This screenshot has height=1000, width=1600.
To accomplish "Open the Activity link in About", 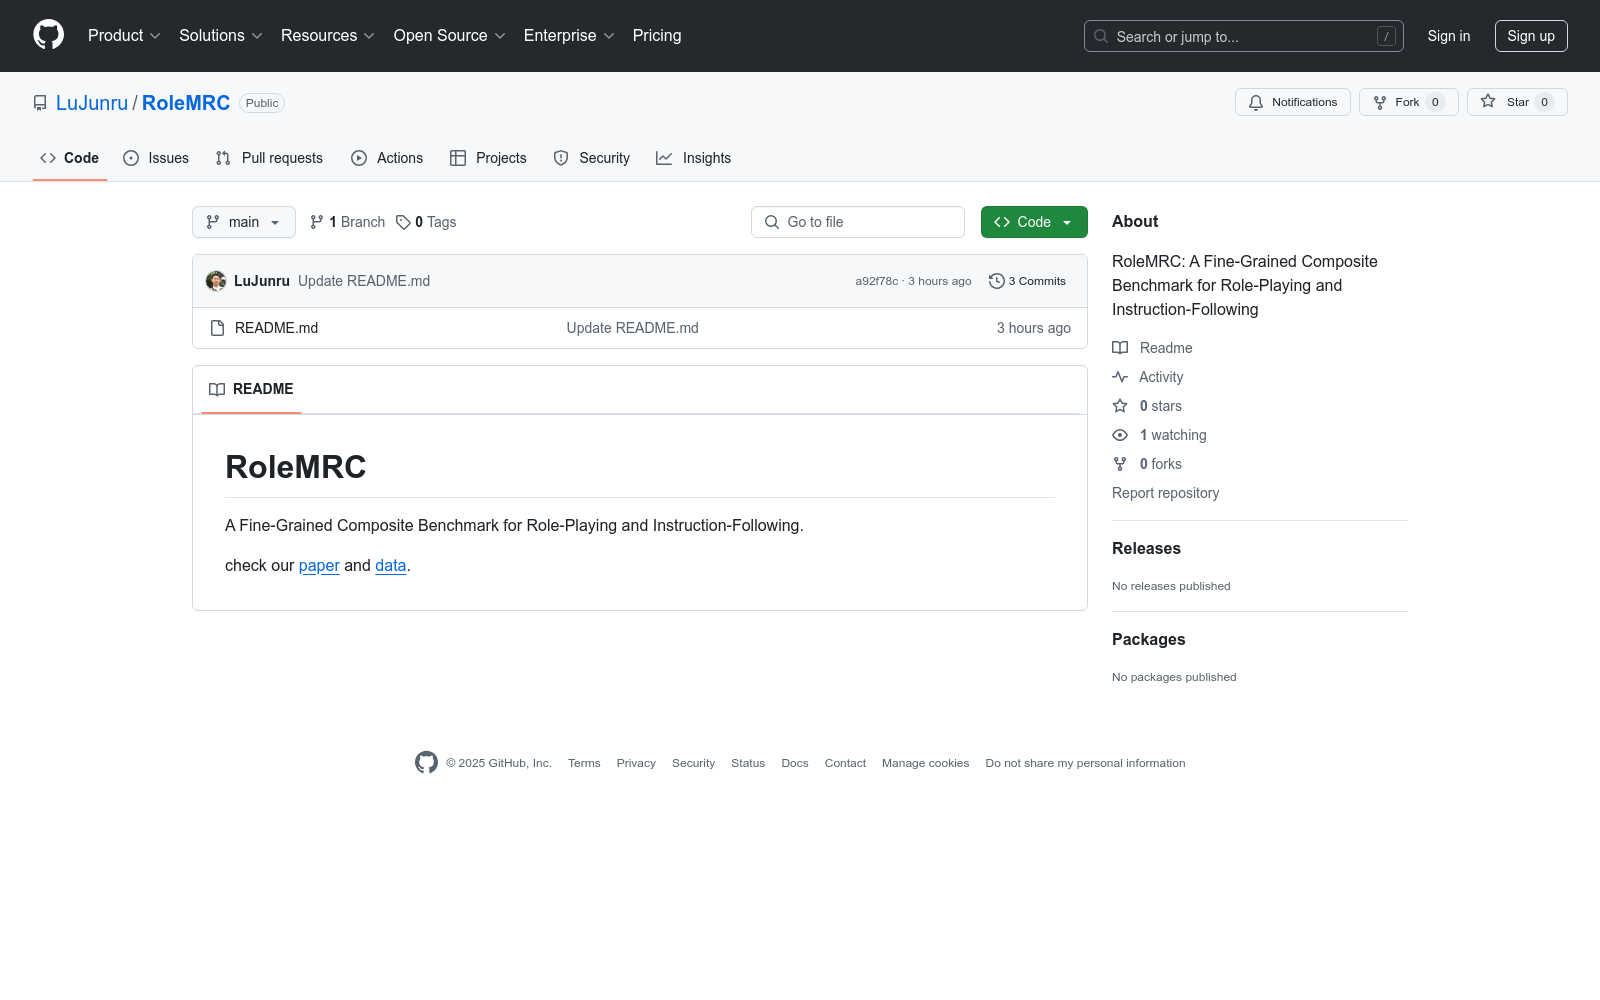I will click(x=1148, y=377).
